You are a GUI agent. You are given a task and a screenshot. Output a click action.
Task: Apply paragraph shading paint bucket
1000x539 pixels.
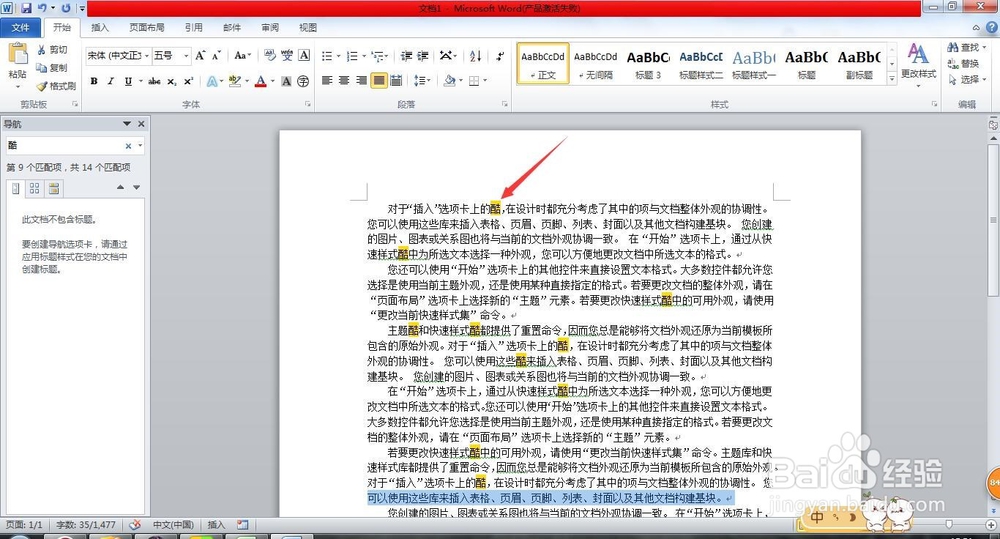[450, 80]
